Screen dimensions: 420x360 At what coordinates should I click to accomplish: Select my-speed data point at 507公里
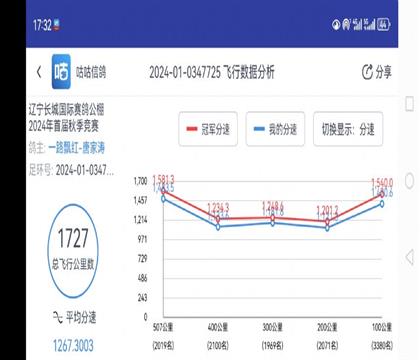coord(163,199)
